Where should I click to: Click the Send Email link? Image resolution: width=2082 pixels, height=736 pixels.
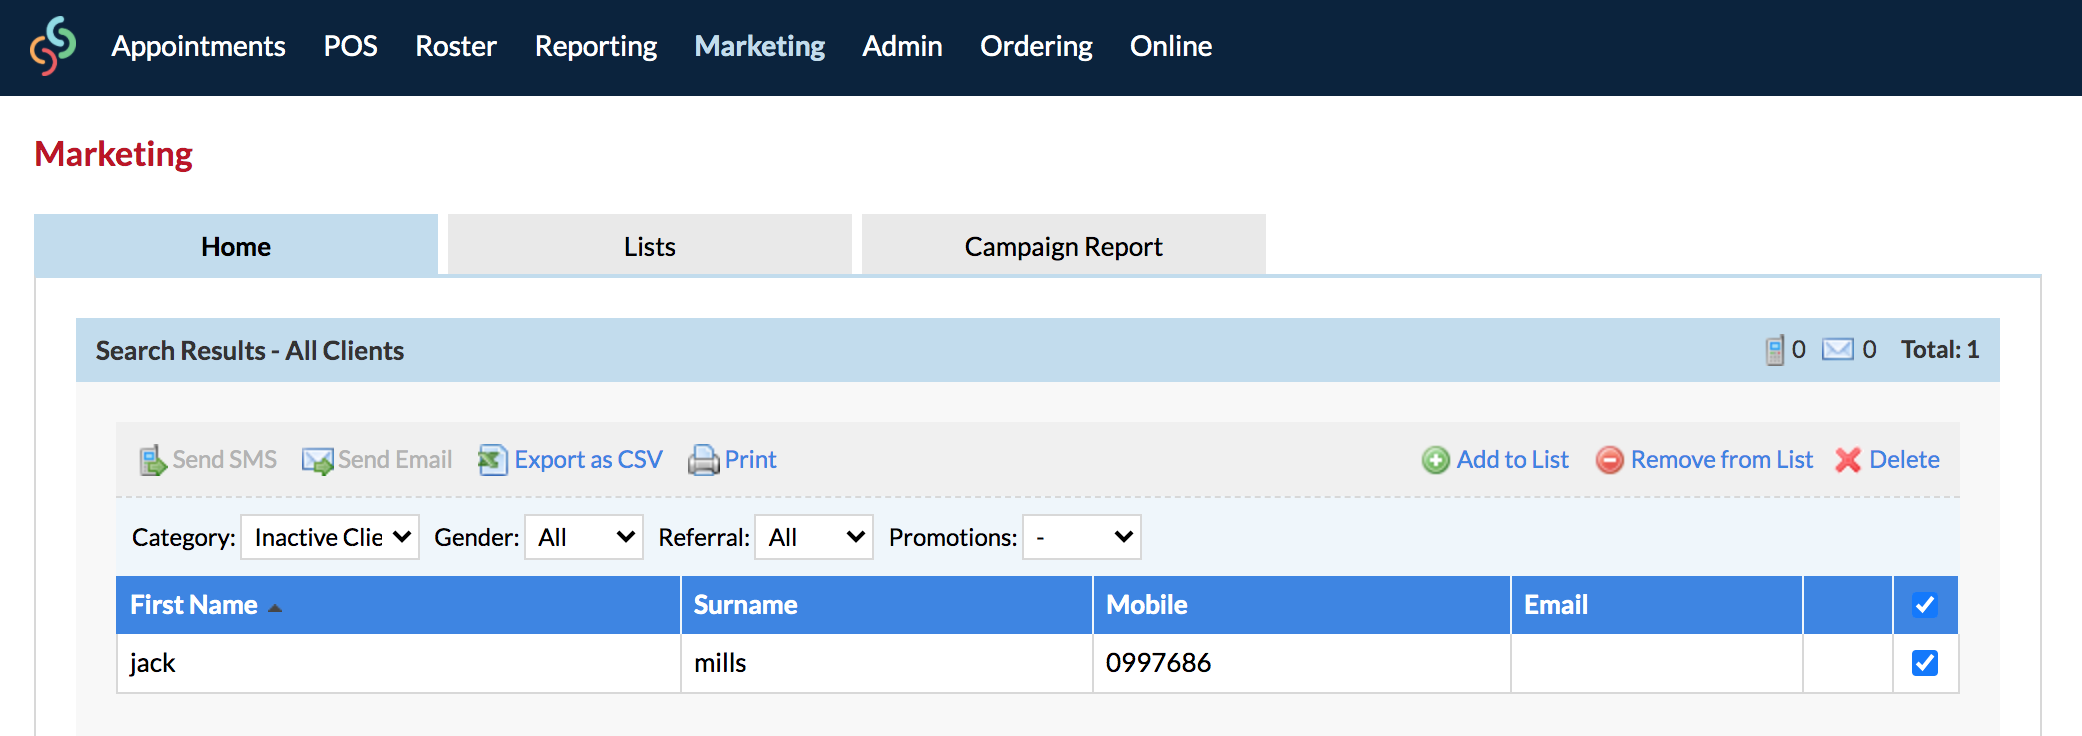(395, 460)
